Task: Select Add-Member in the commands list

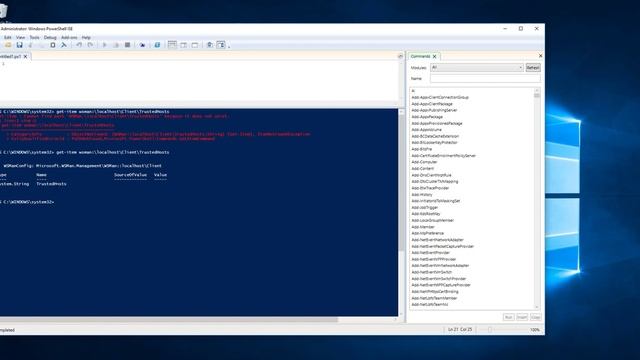Action: tap(423, 227)
